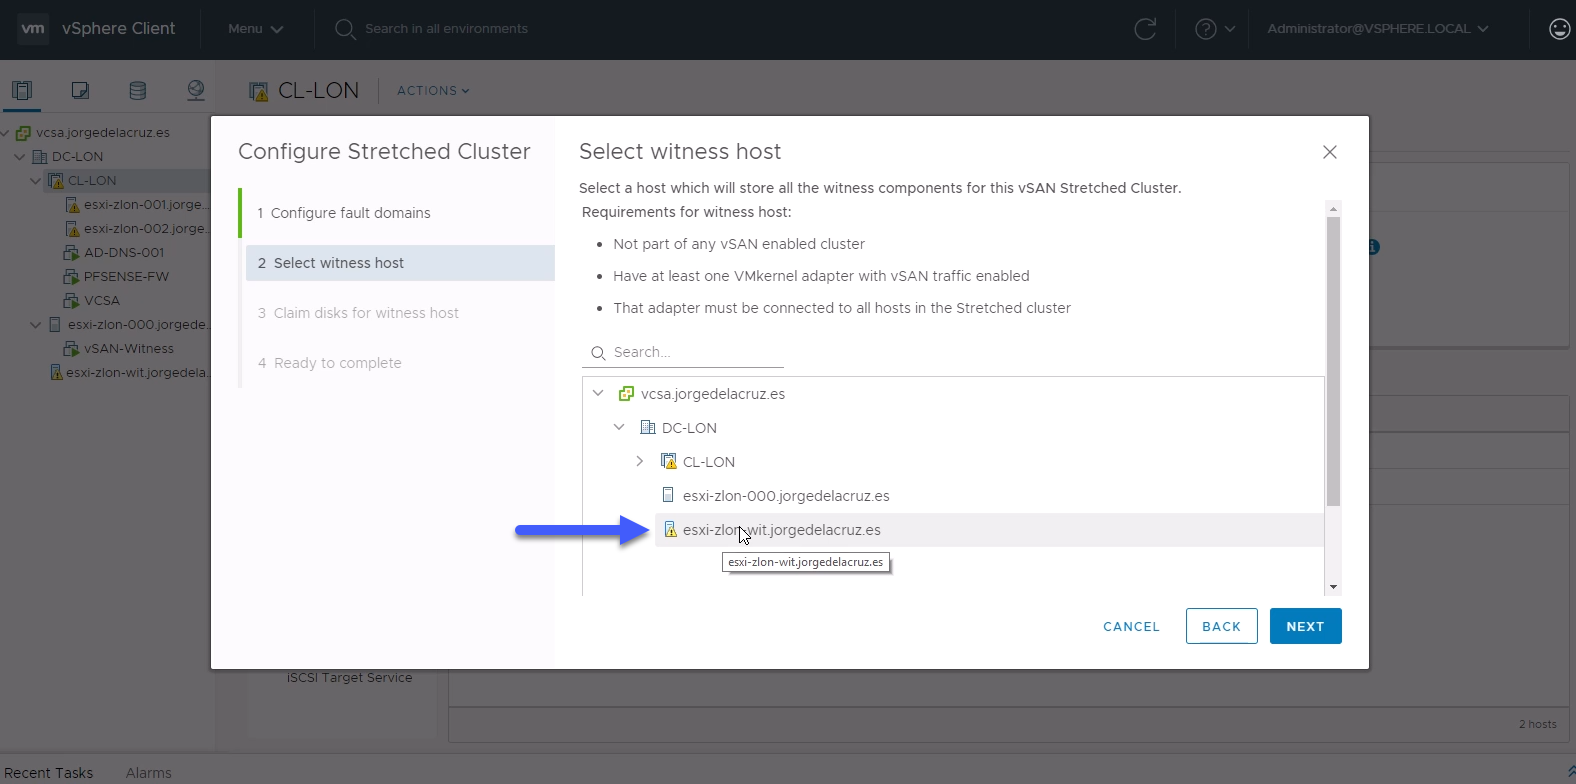Click AD-DNS-001 VM icon in sidebar

[x=71, y=252]
